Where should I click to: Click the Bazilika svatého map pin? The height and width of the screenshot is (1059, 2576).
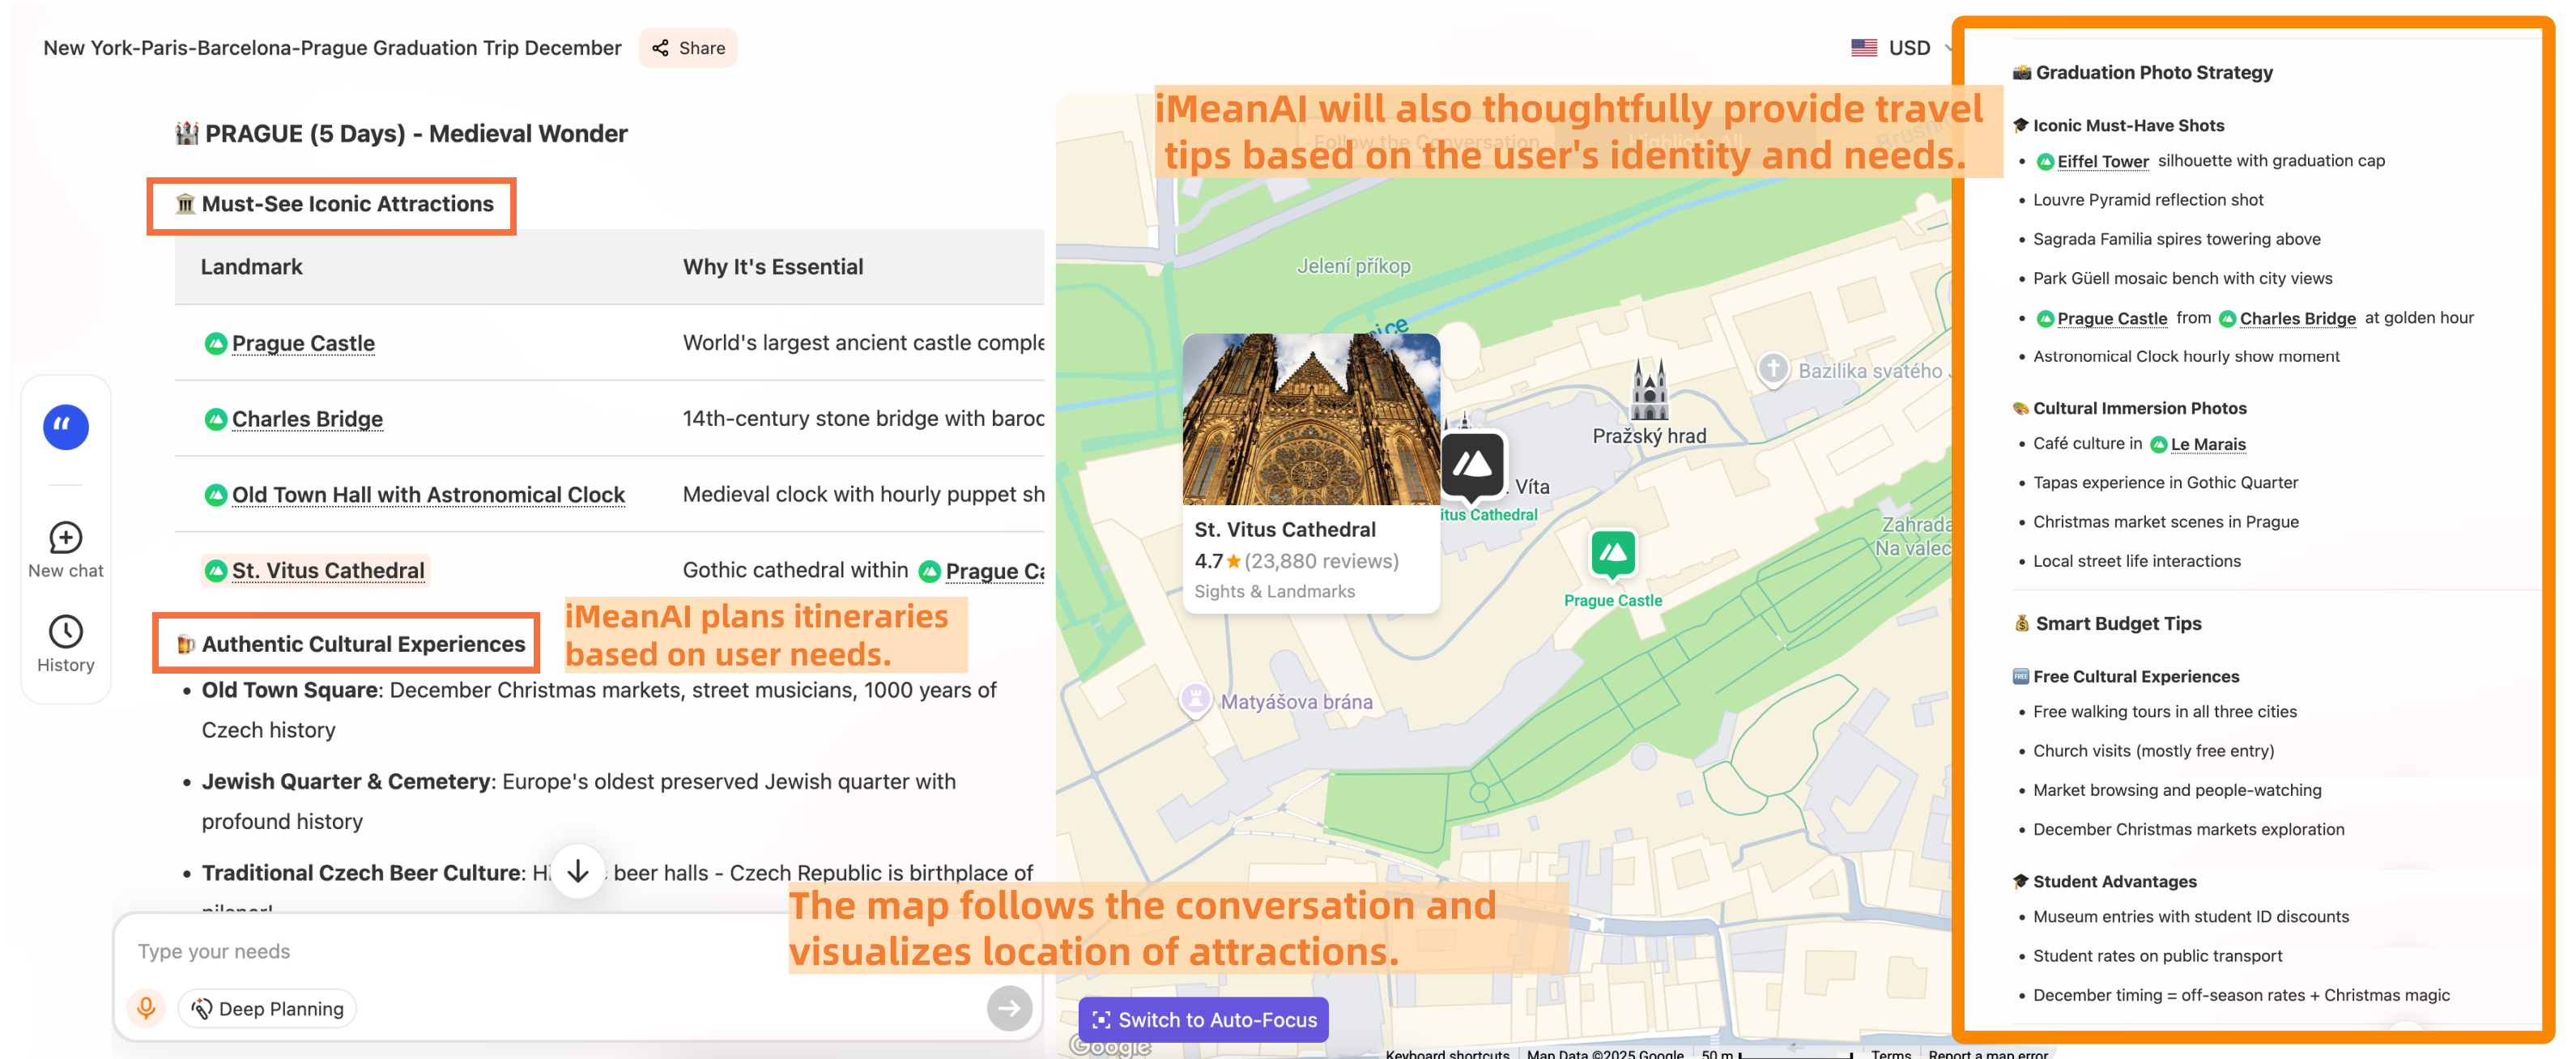[1773, 369]
